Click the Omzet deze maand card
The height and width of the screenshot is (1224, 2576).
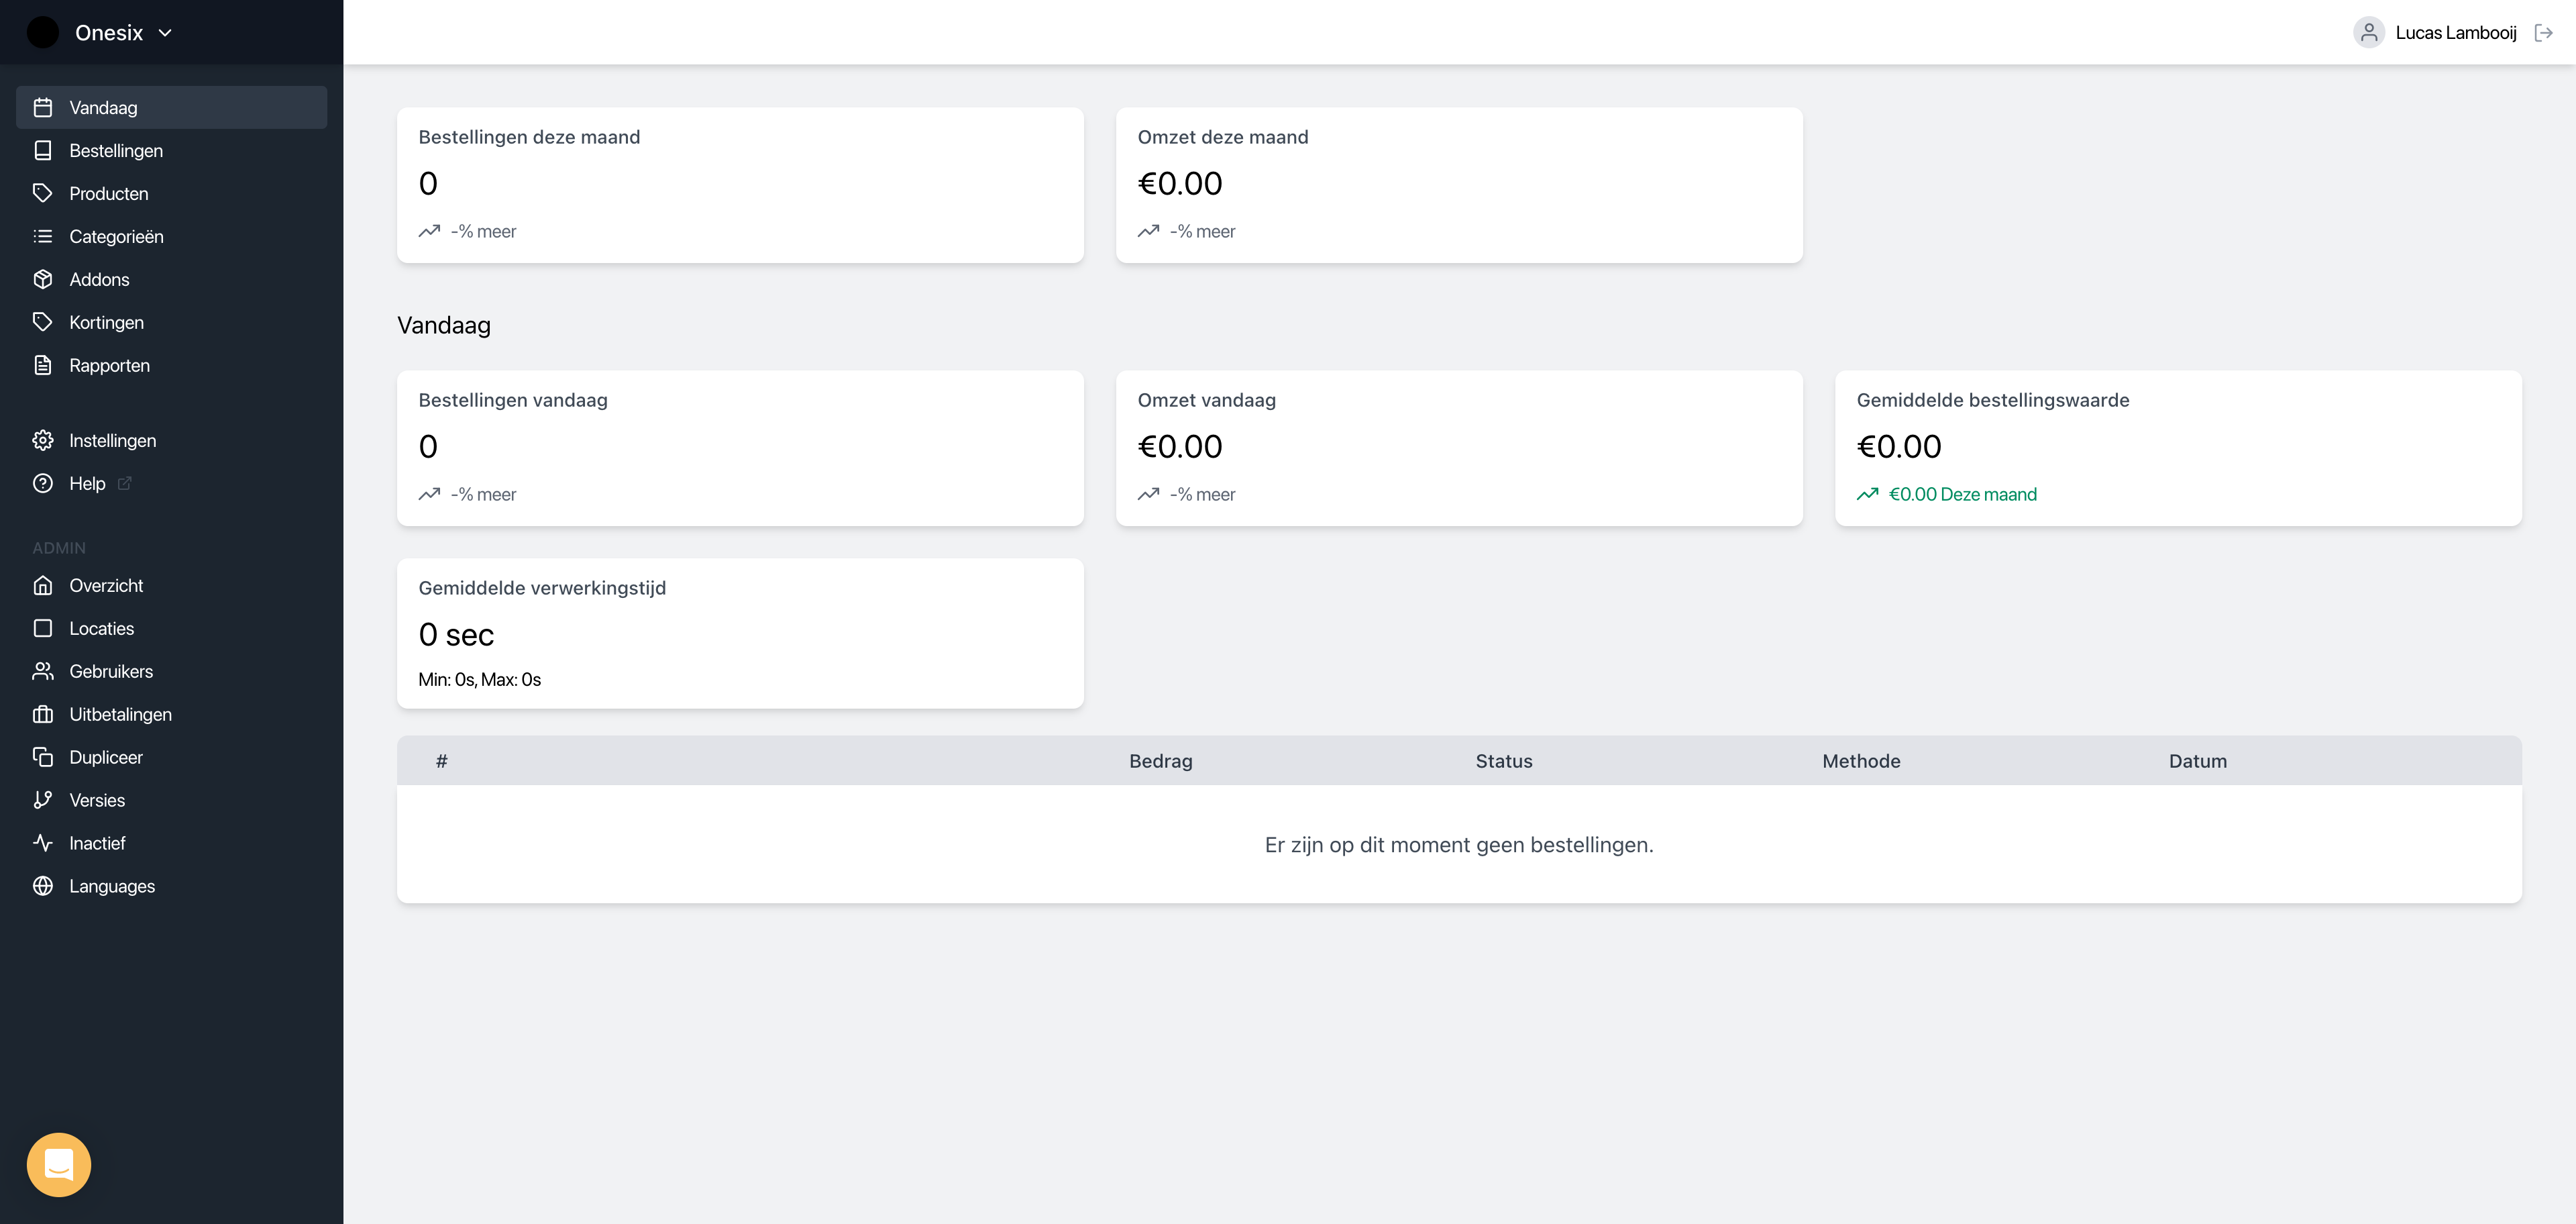[x=1459, y=185]
